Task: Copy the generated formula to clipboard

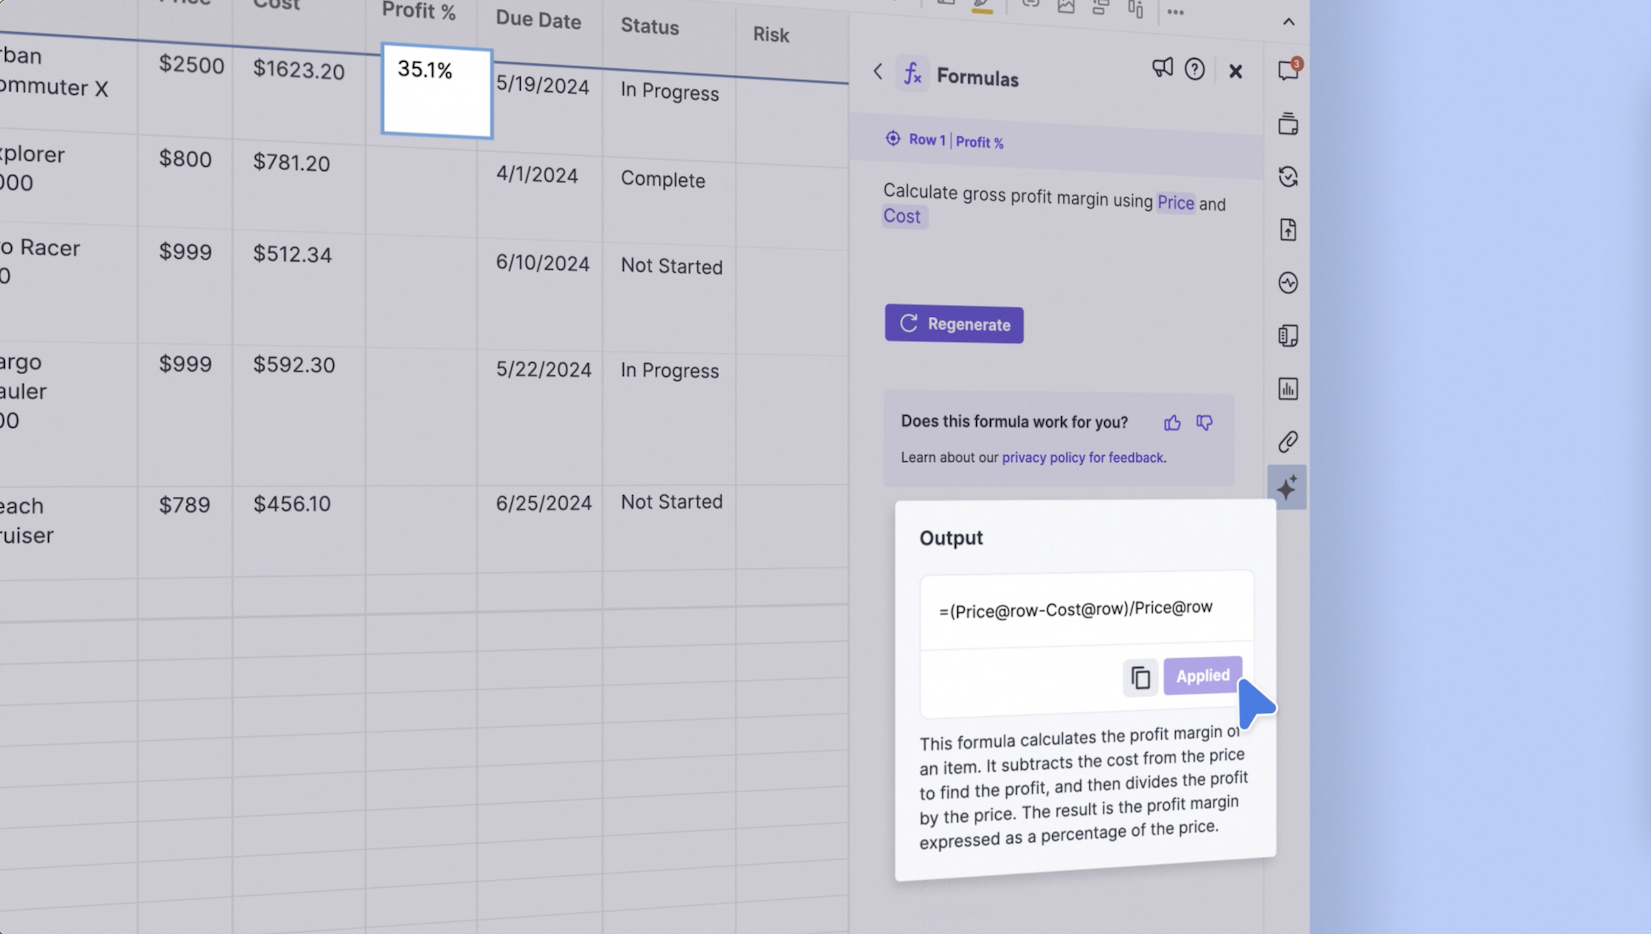Action: click(x=1140, y=678)
